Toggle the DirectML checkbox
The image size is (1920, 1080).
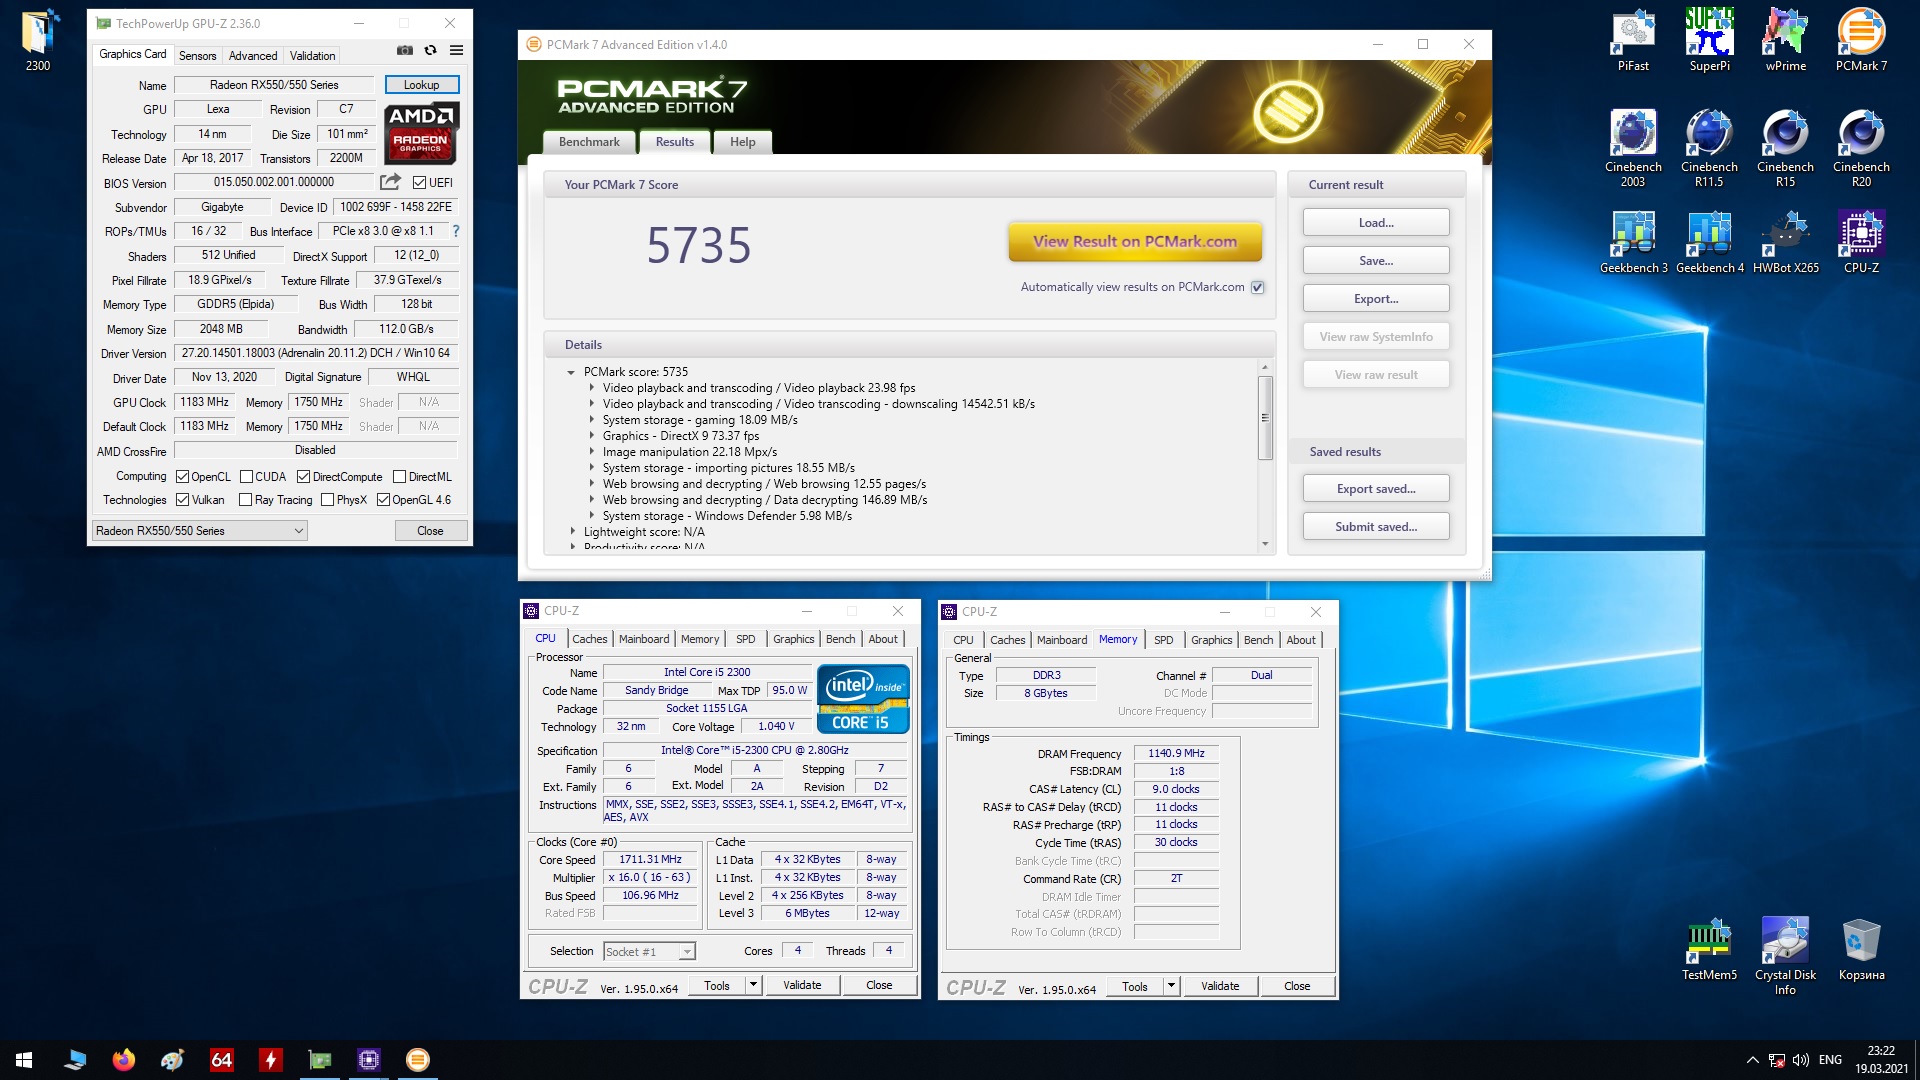(400, 477)
